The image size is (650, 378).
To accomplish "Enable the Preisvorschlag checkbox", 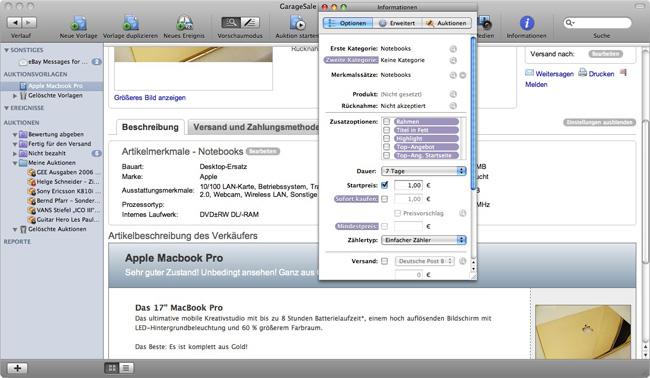I will pyautogui.click(x=398, y=213).
